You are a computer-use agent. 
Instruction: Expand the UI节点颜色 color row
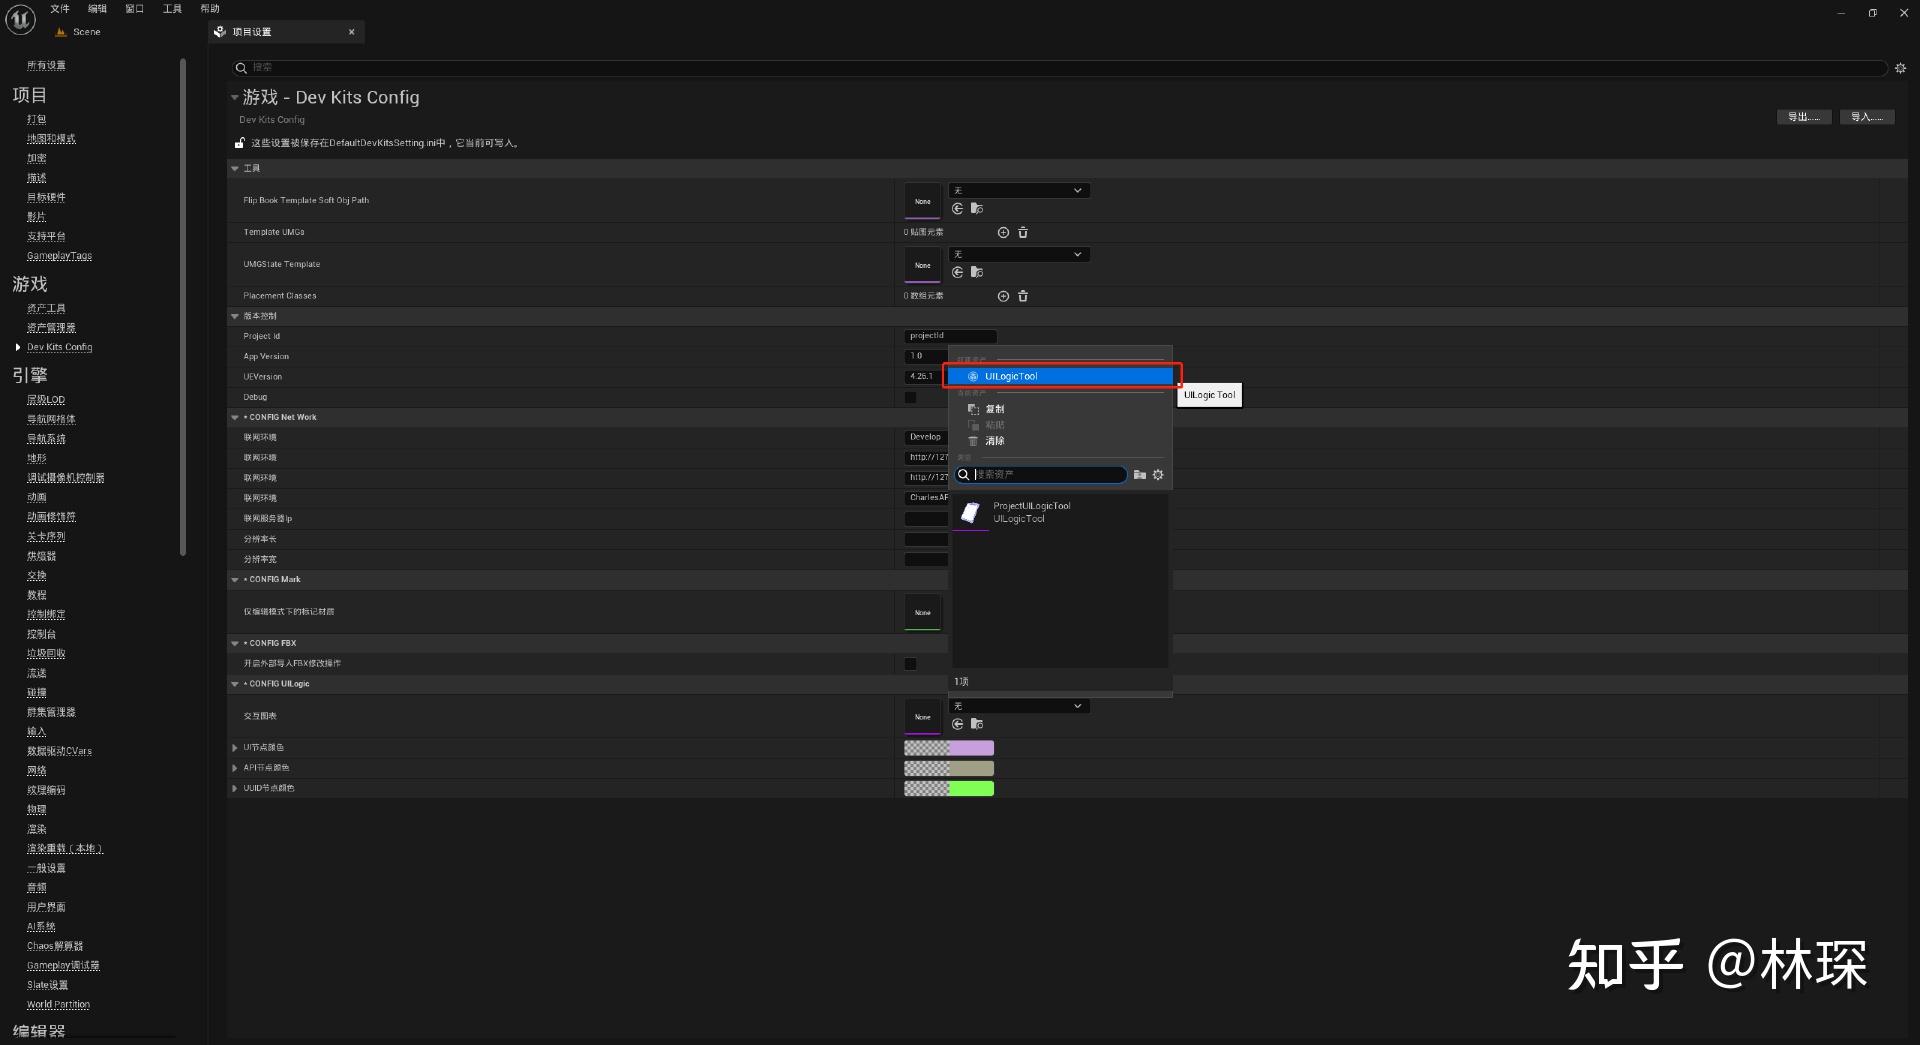point(235,747)
